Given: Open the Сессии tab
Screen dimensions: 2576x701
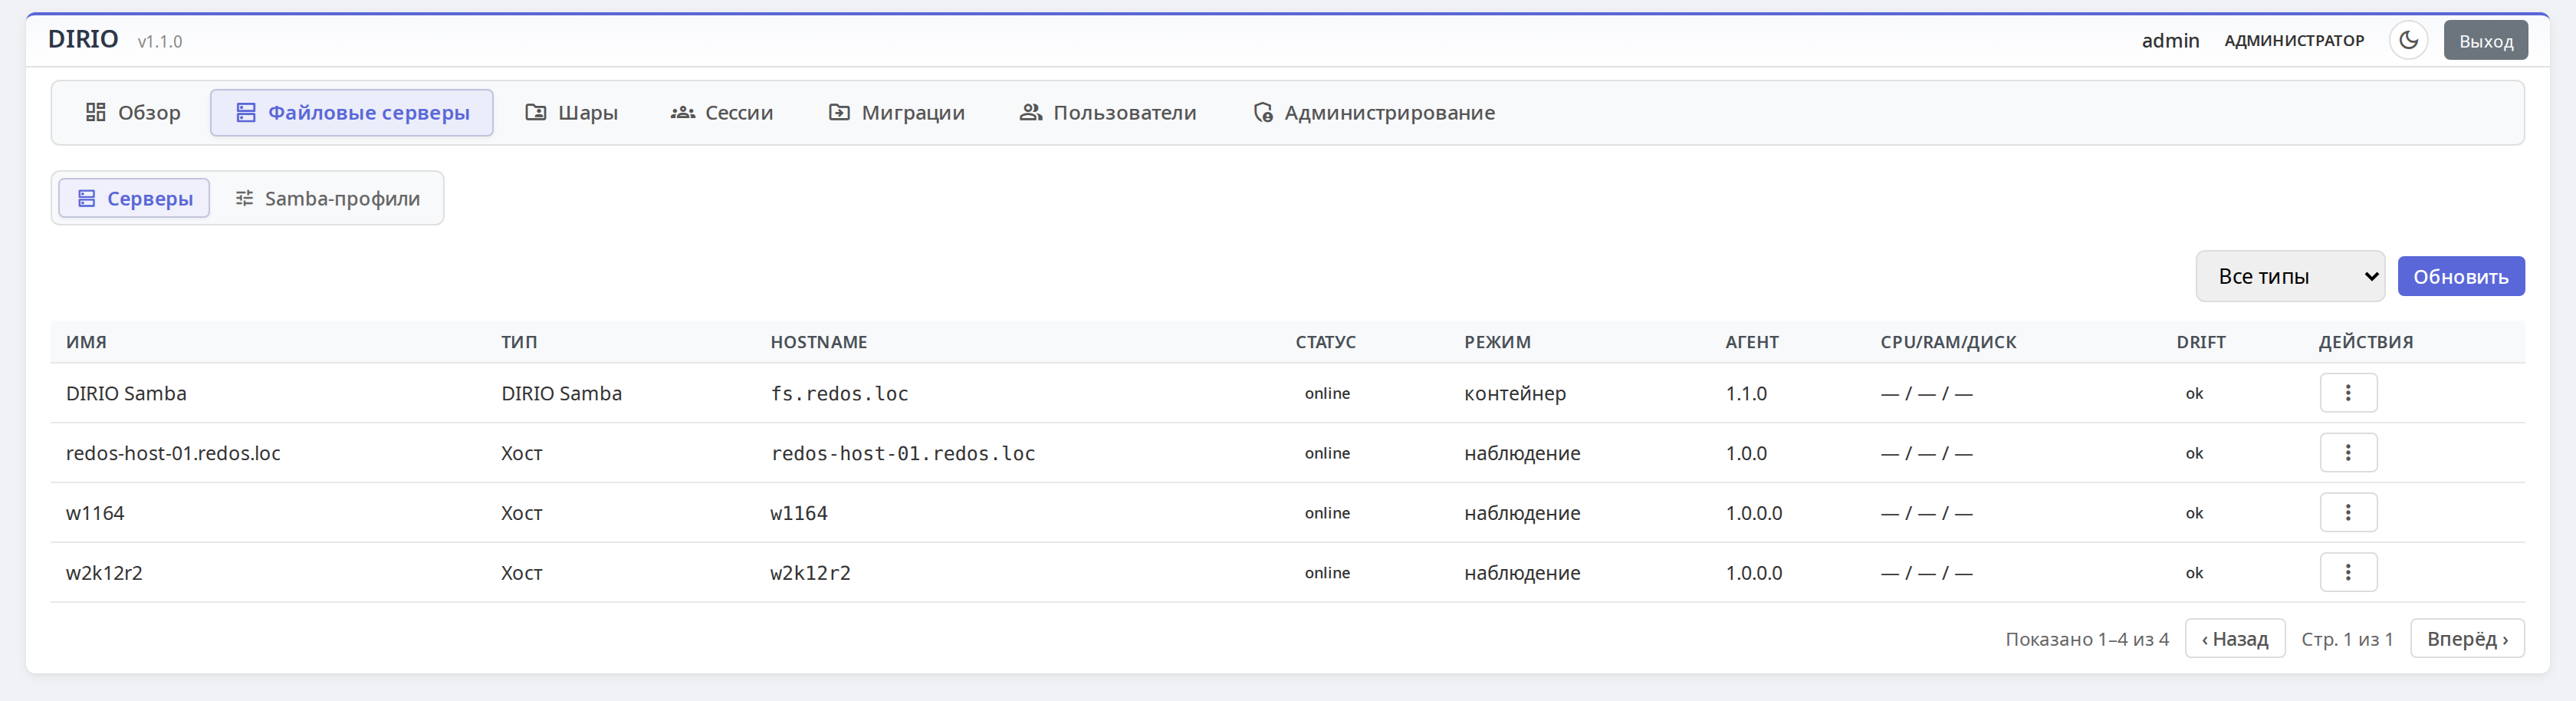Looking at the screenshot, I should pyautogui.click(x=722, y=112).
